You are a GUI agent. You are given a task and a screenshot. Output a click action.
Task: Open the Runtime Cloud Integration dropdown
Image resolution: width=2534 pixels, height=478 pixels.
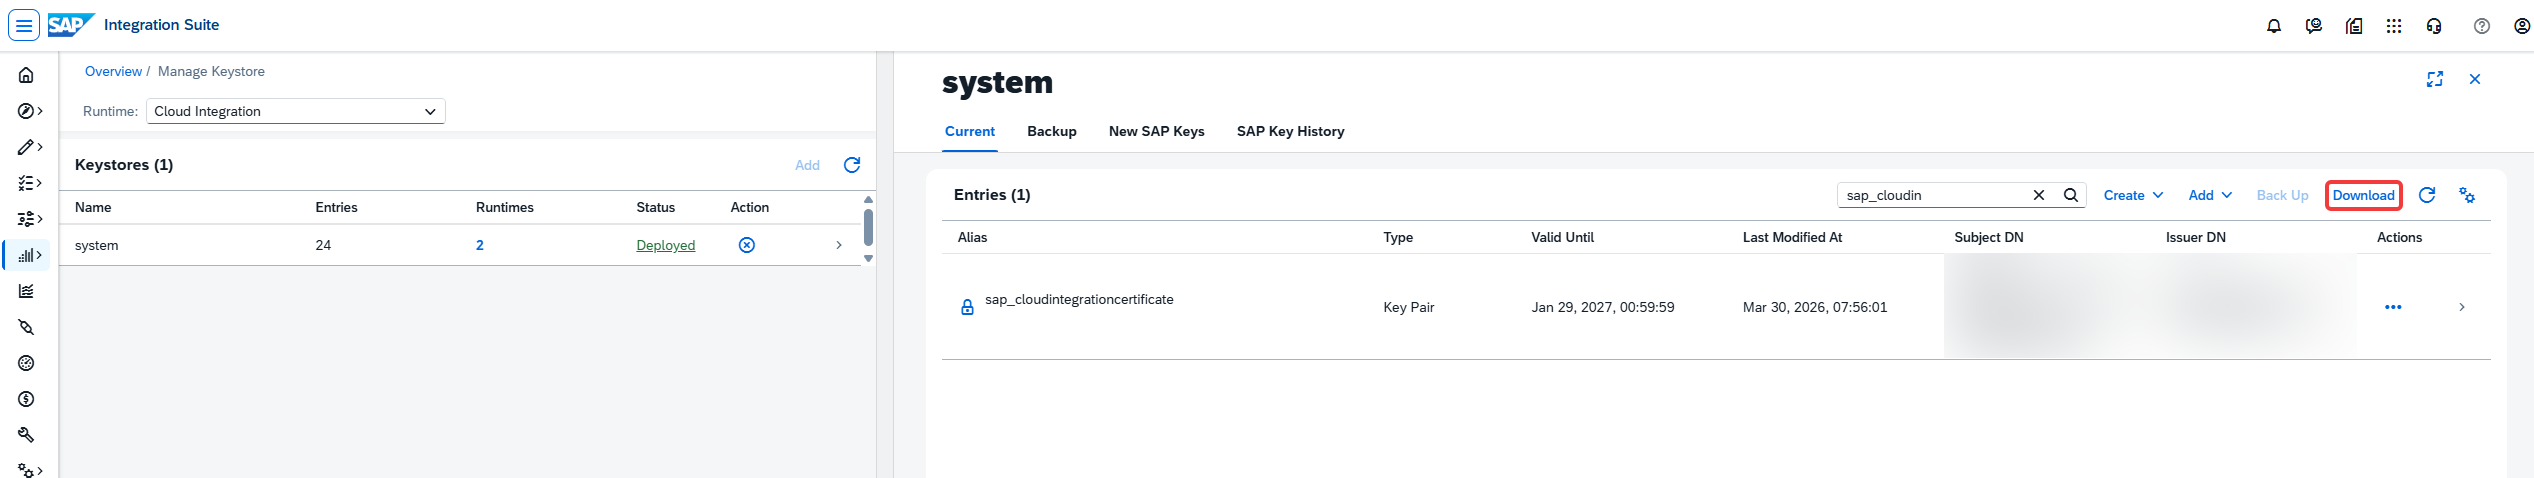tap(296, 111)
